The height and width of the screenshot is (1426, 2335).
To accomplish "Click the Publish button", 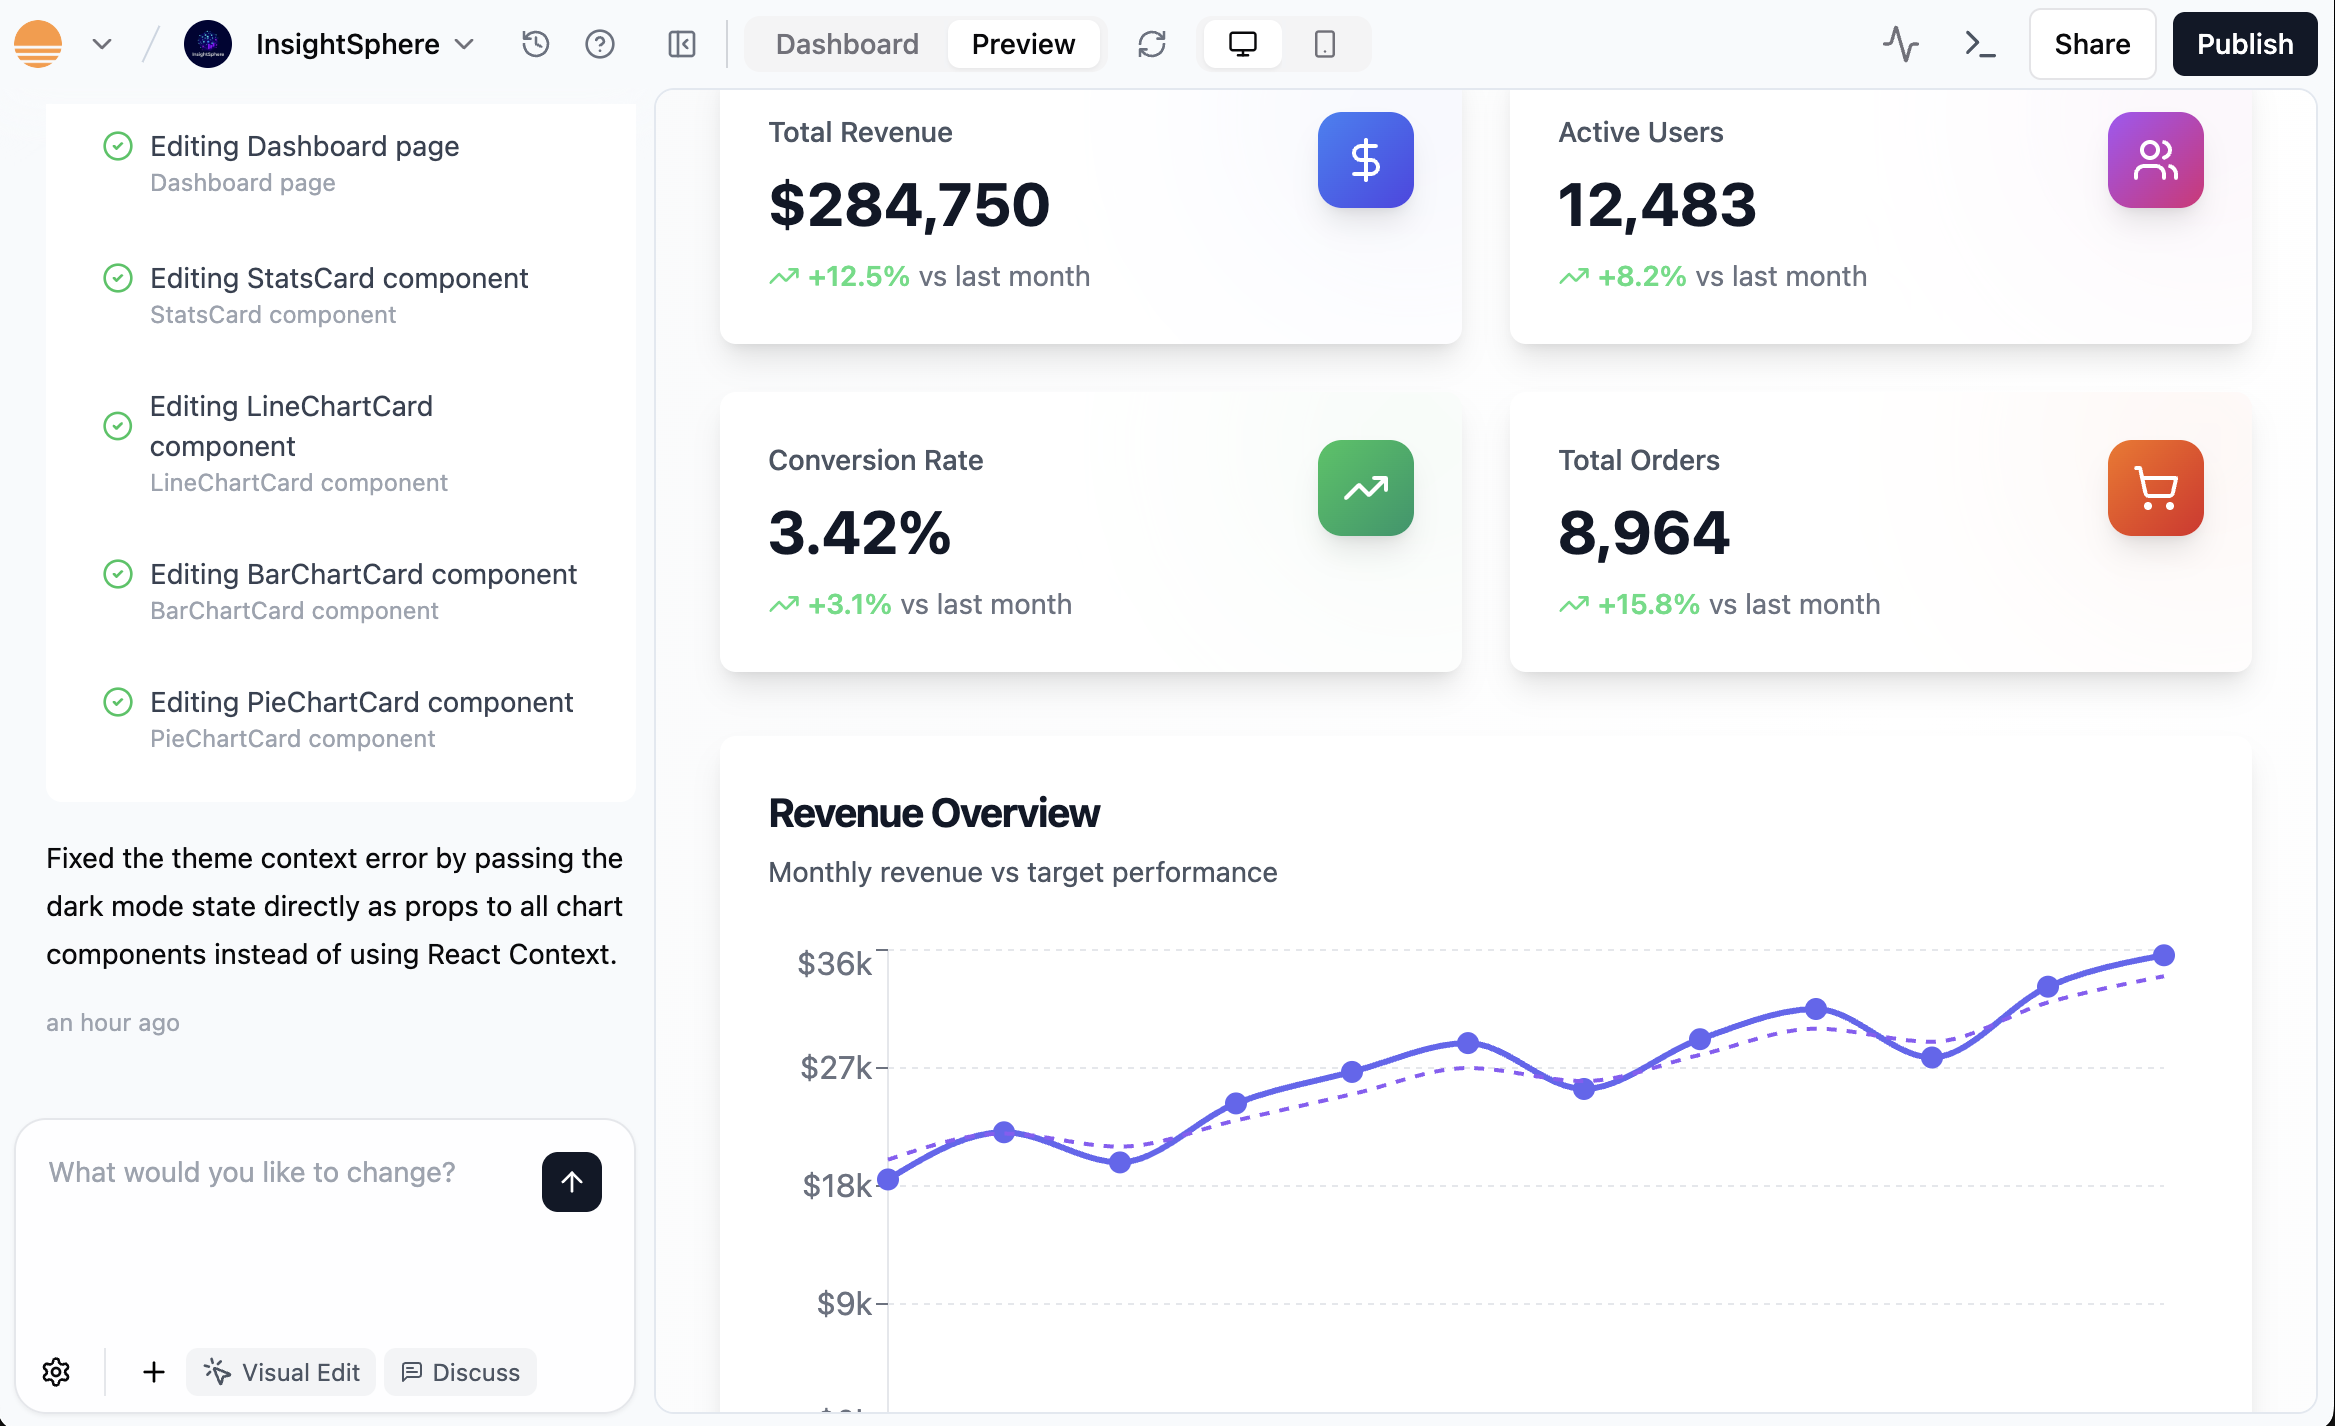I will pos(2244,44).
